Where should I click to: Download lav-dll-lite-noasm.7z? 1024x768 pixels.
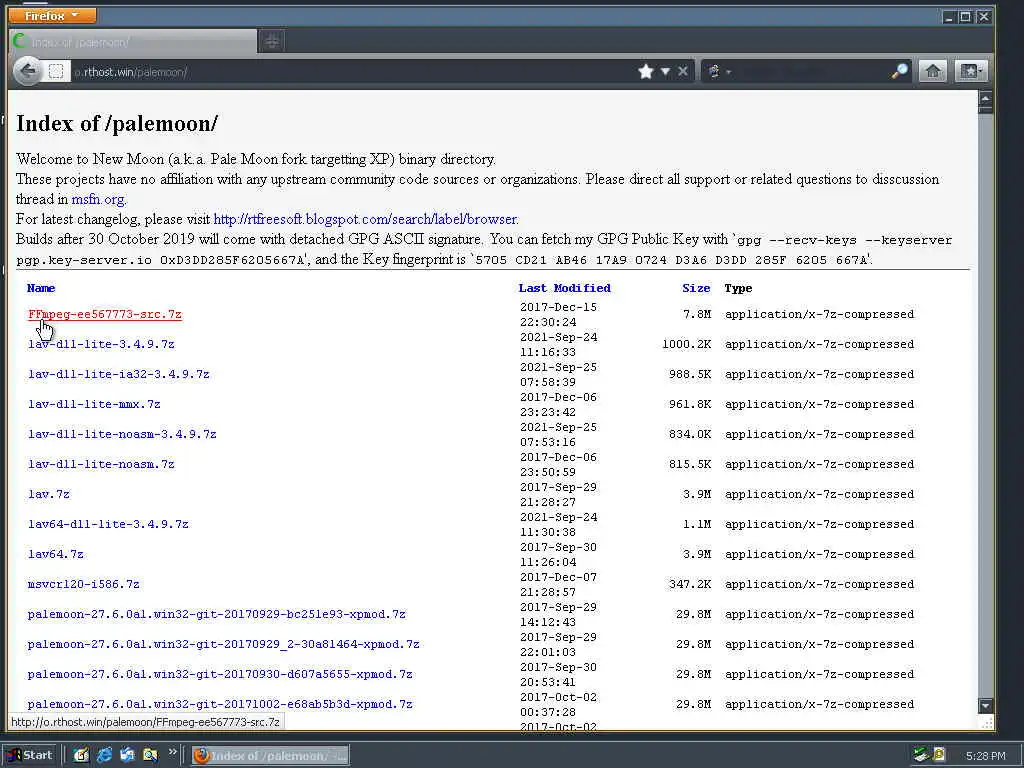tap(101, 464)
